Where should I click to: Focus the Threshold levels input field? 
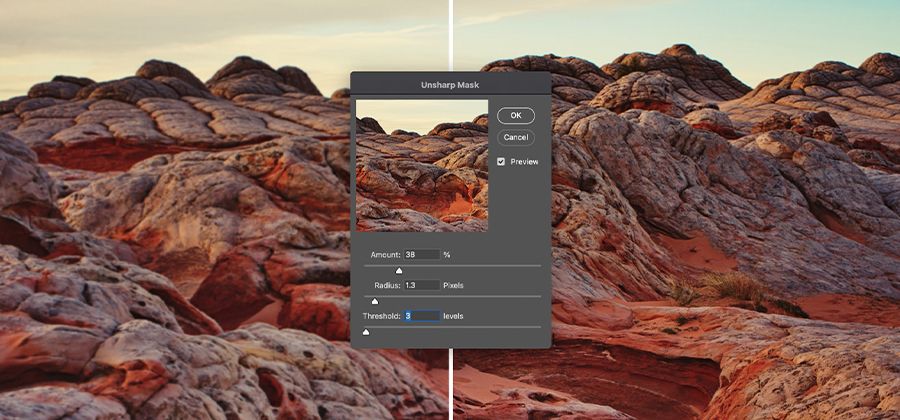pos(422,316)
